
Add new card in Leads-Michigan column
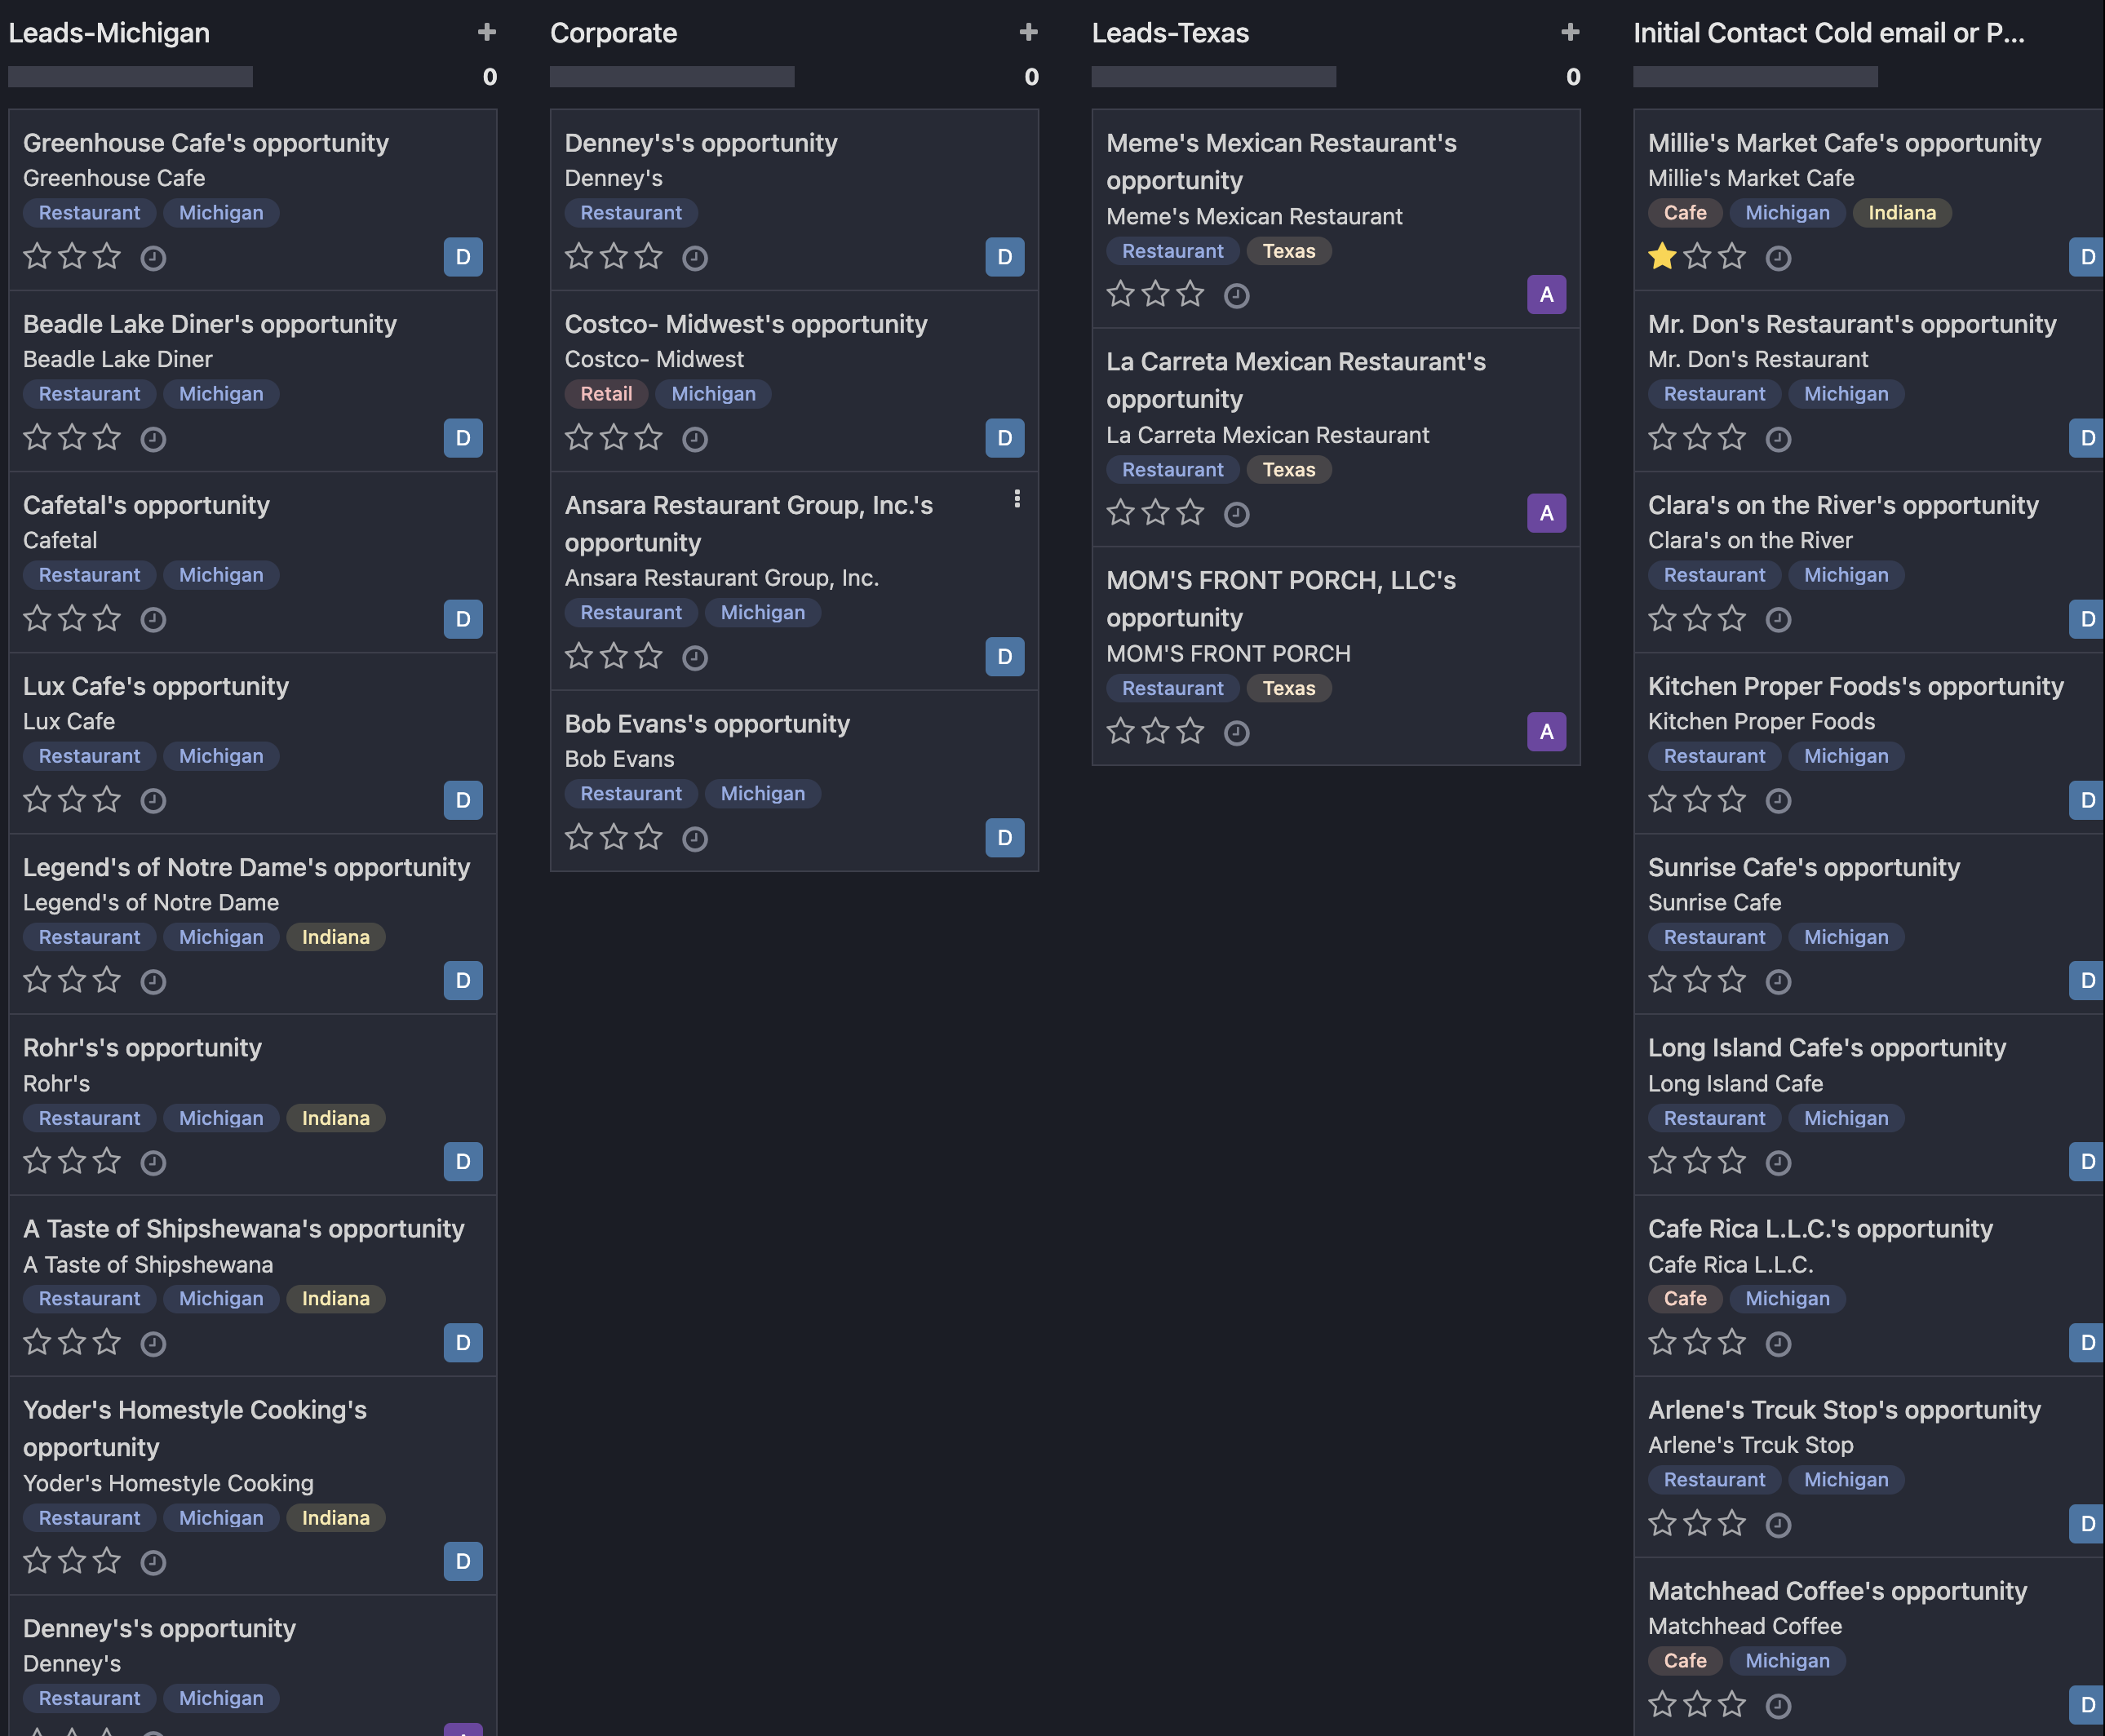tap(487, 33)
